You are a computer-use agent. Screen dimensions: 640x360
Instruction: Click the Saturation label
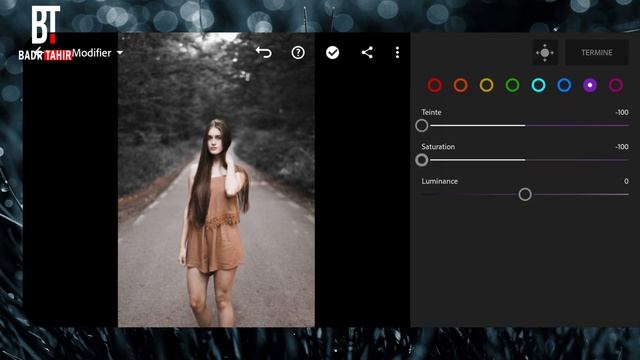click(438, 147)
